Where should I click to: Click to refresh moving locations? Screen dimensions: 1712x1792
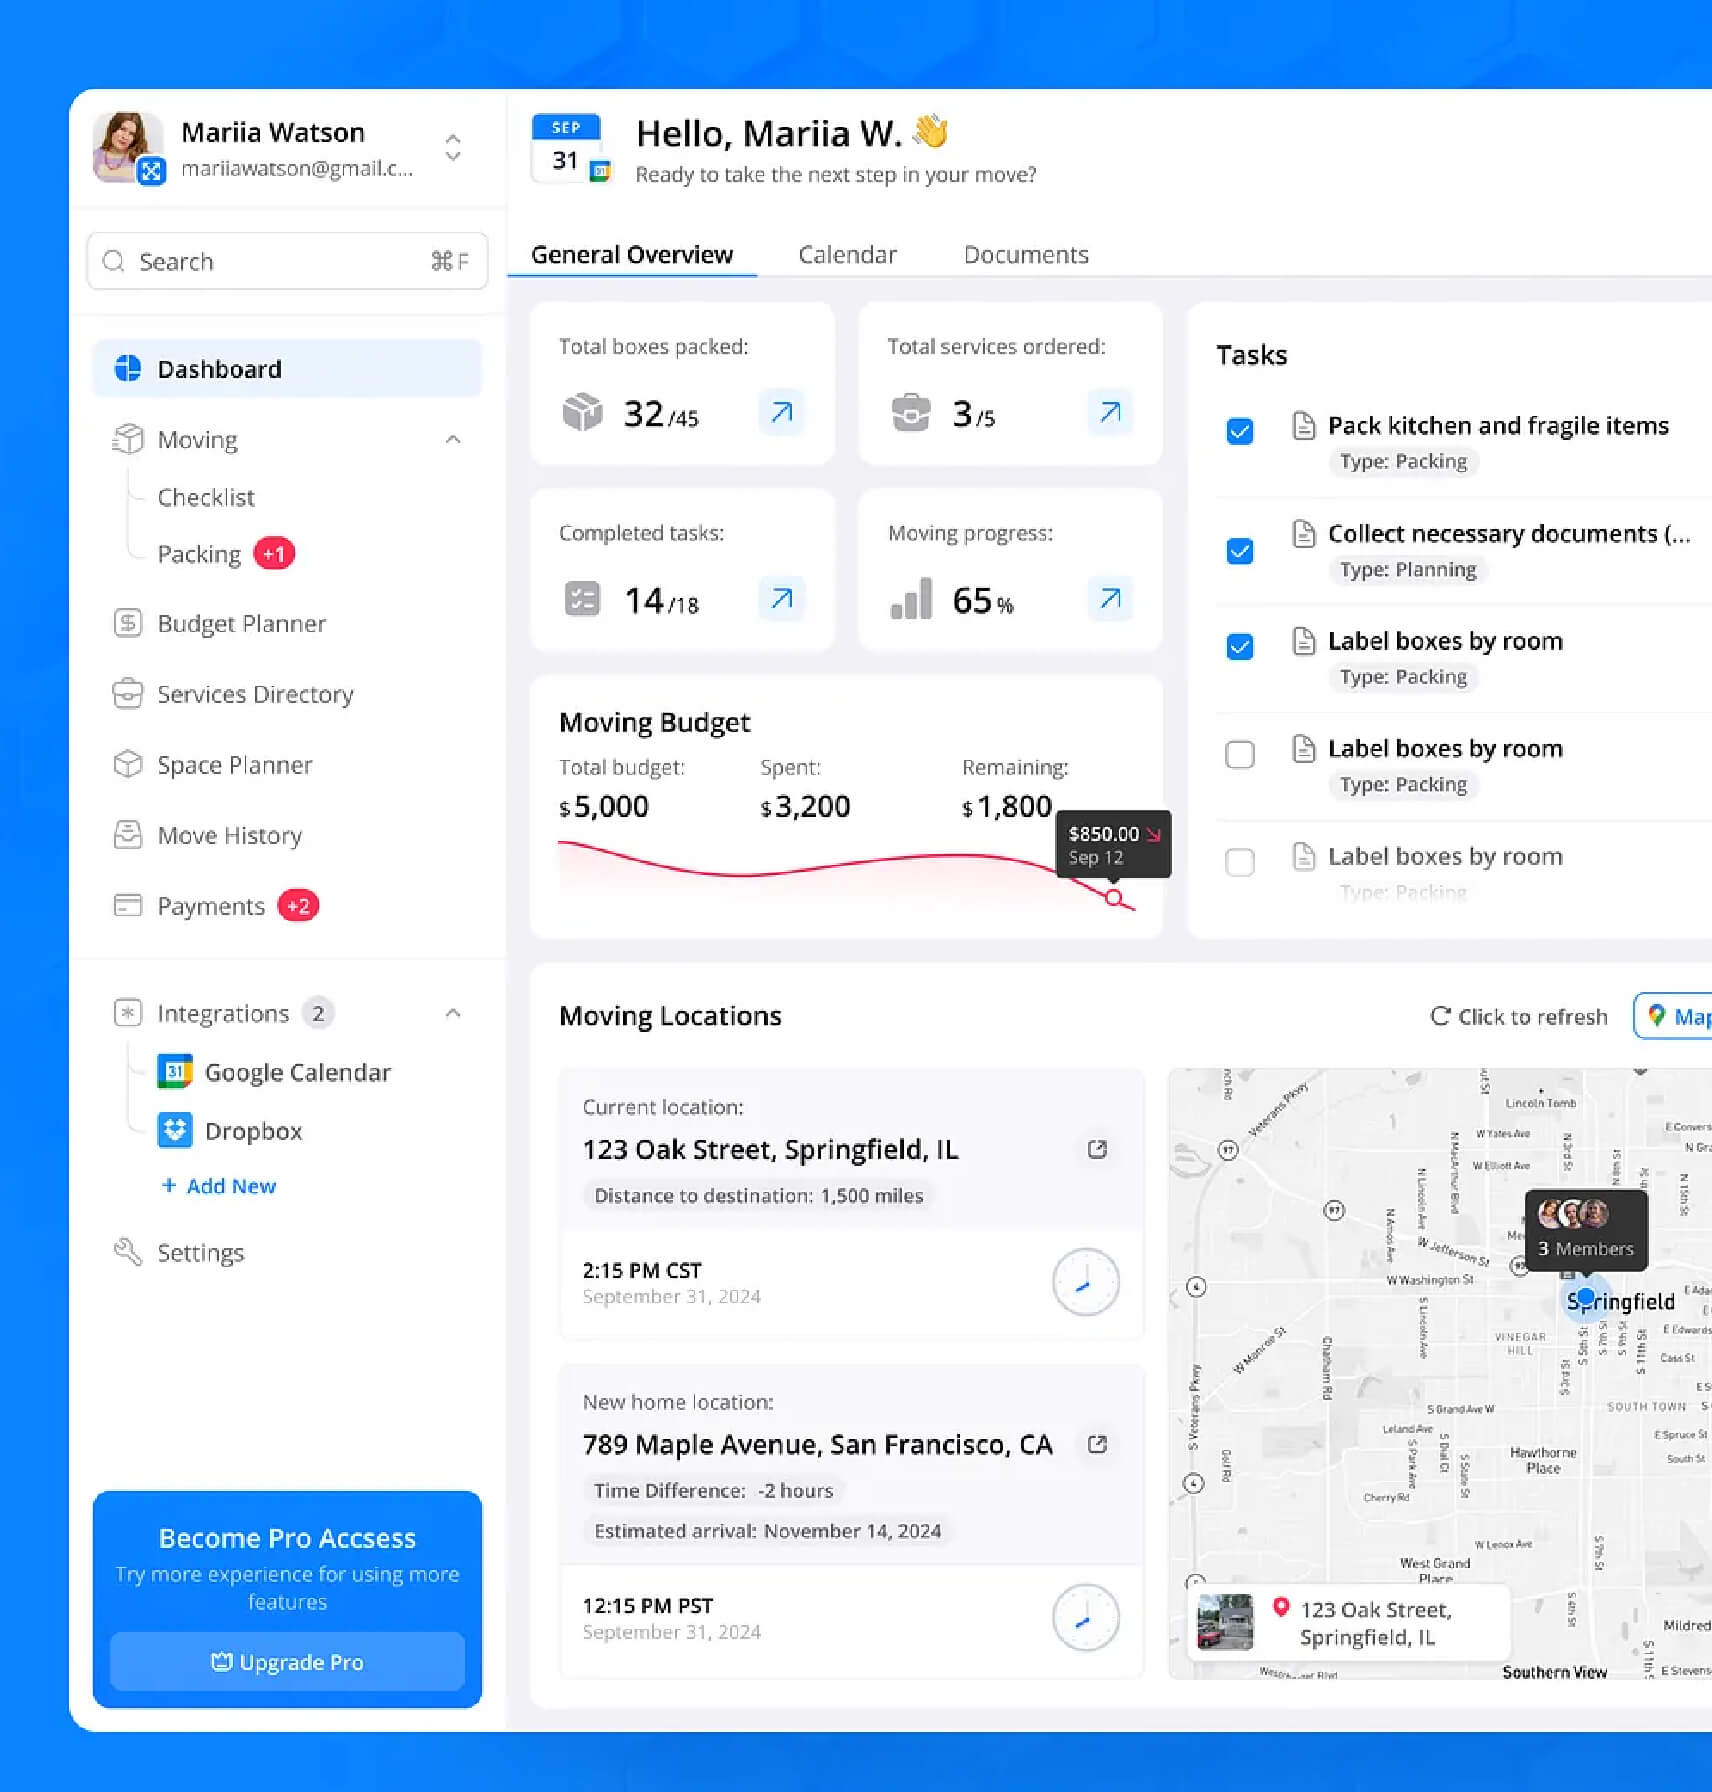pyautogui.click(x=1519, y=1016)
